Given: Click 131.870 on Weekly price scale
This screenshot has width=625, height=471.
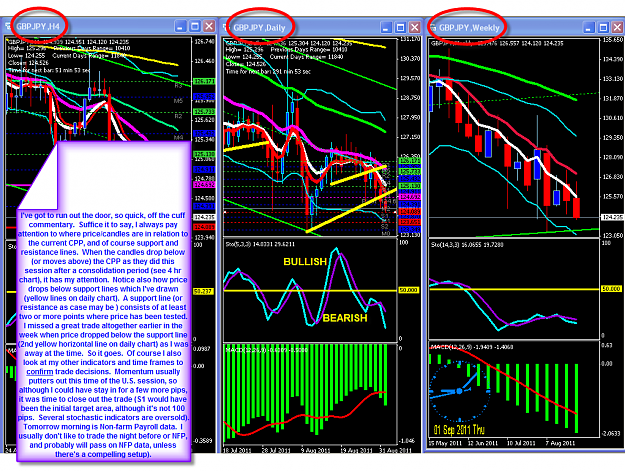Looking at the screenshot, I should 611,98.
